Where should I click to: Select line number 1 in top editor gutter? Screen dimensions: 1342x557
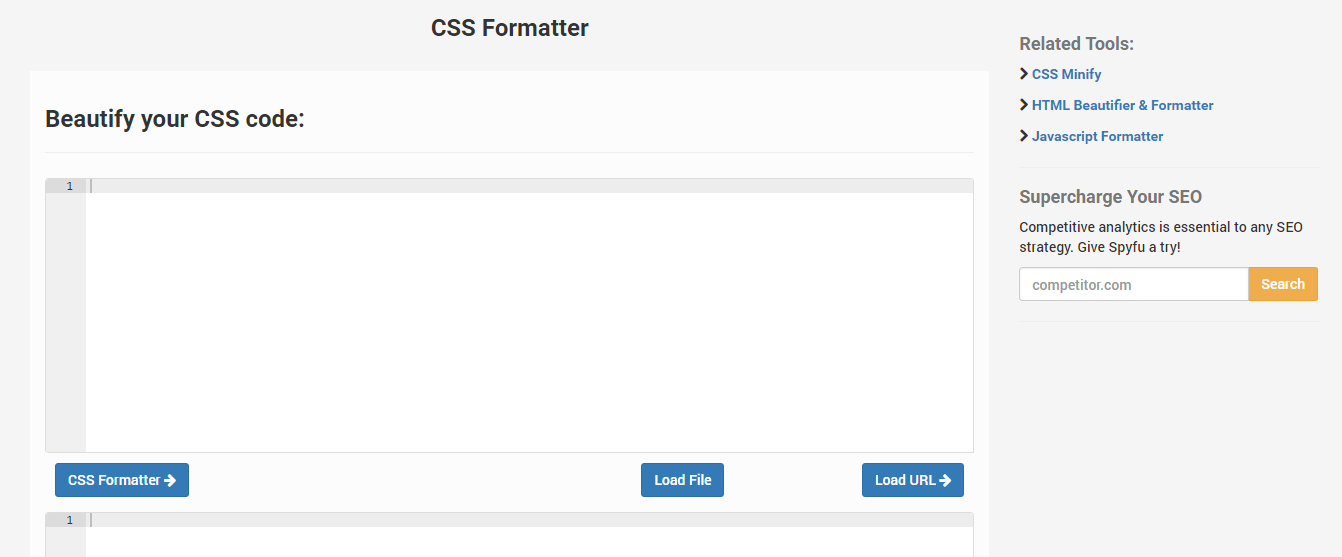pyautogui.click(x=69, y=186)
